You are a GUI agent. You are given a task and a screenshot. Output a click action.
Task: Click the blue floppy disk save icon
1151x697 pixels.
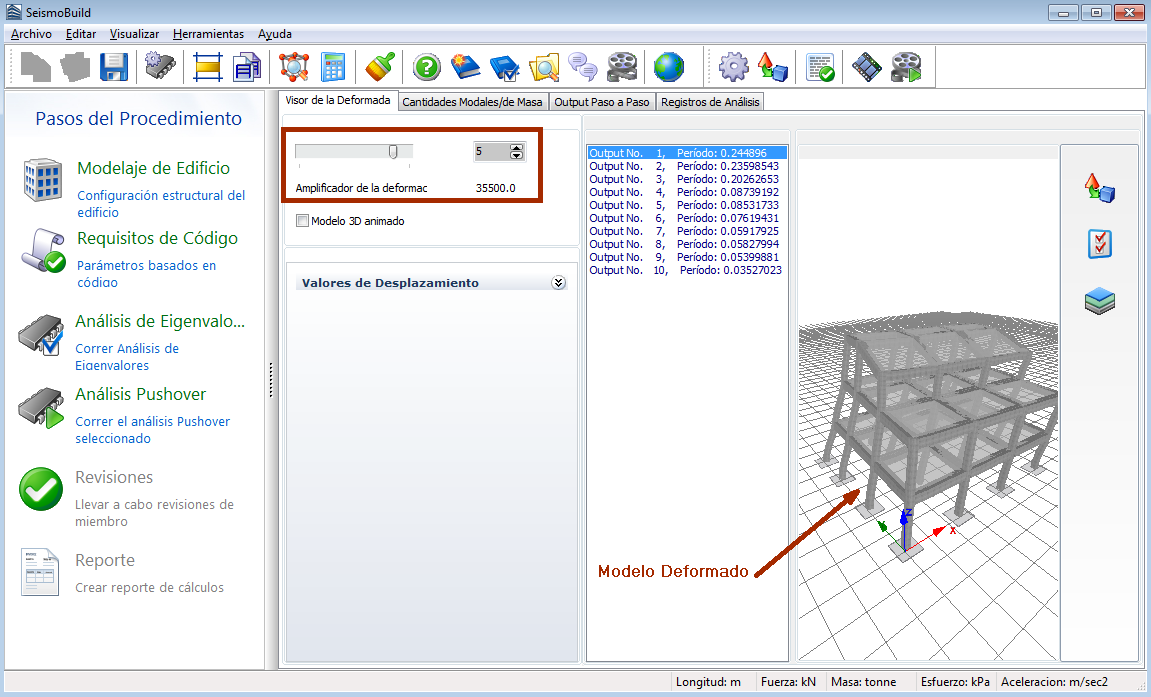[114, 67]
